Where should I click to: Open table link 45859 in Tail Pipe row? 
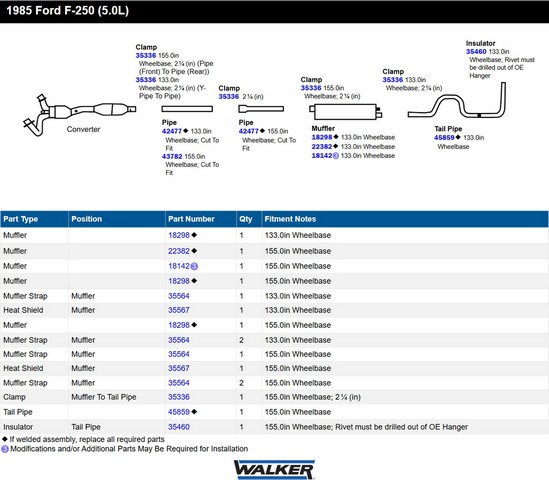point(179,412)
